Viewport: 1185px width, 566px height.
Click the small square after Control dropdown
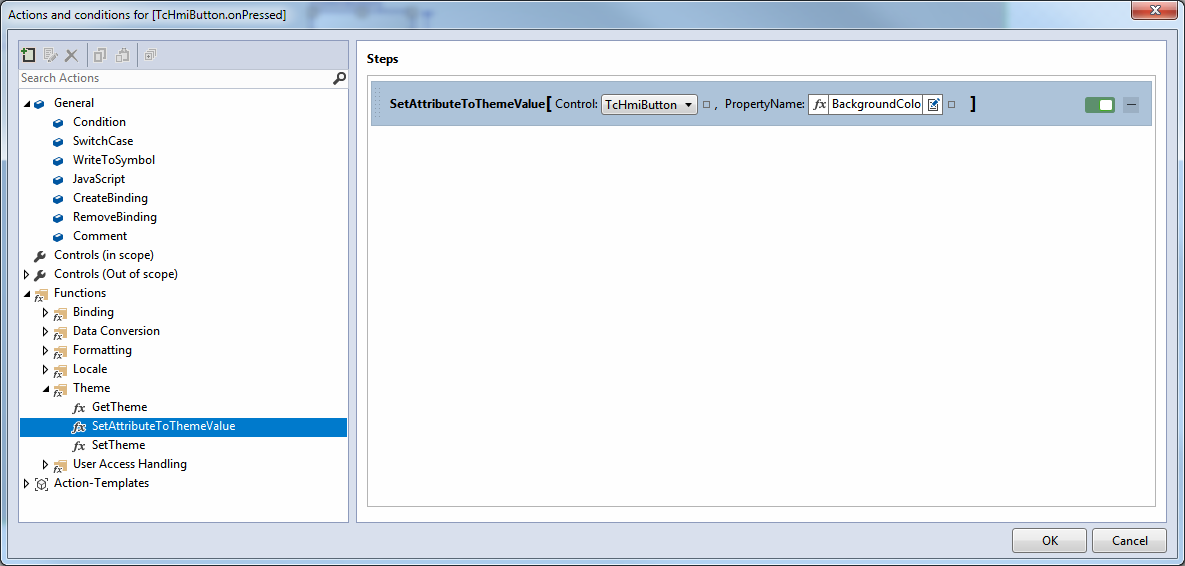[707, 105]
